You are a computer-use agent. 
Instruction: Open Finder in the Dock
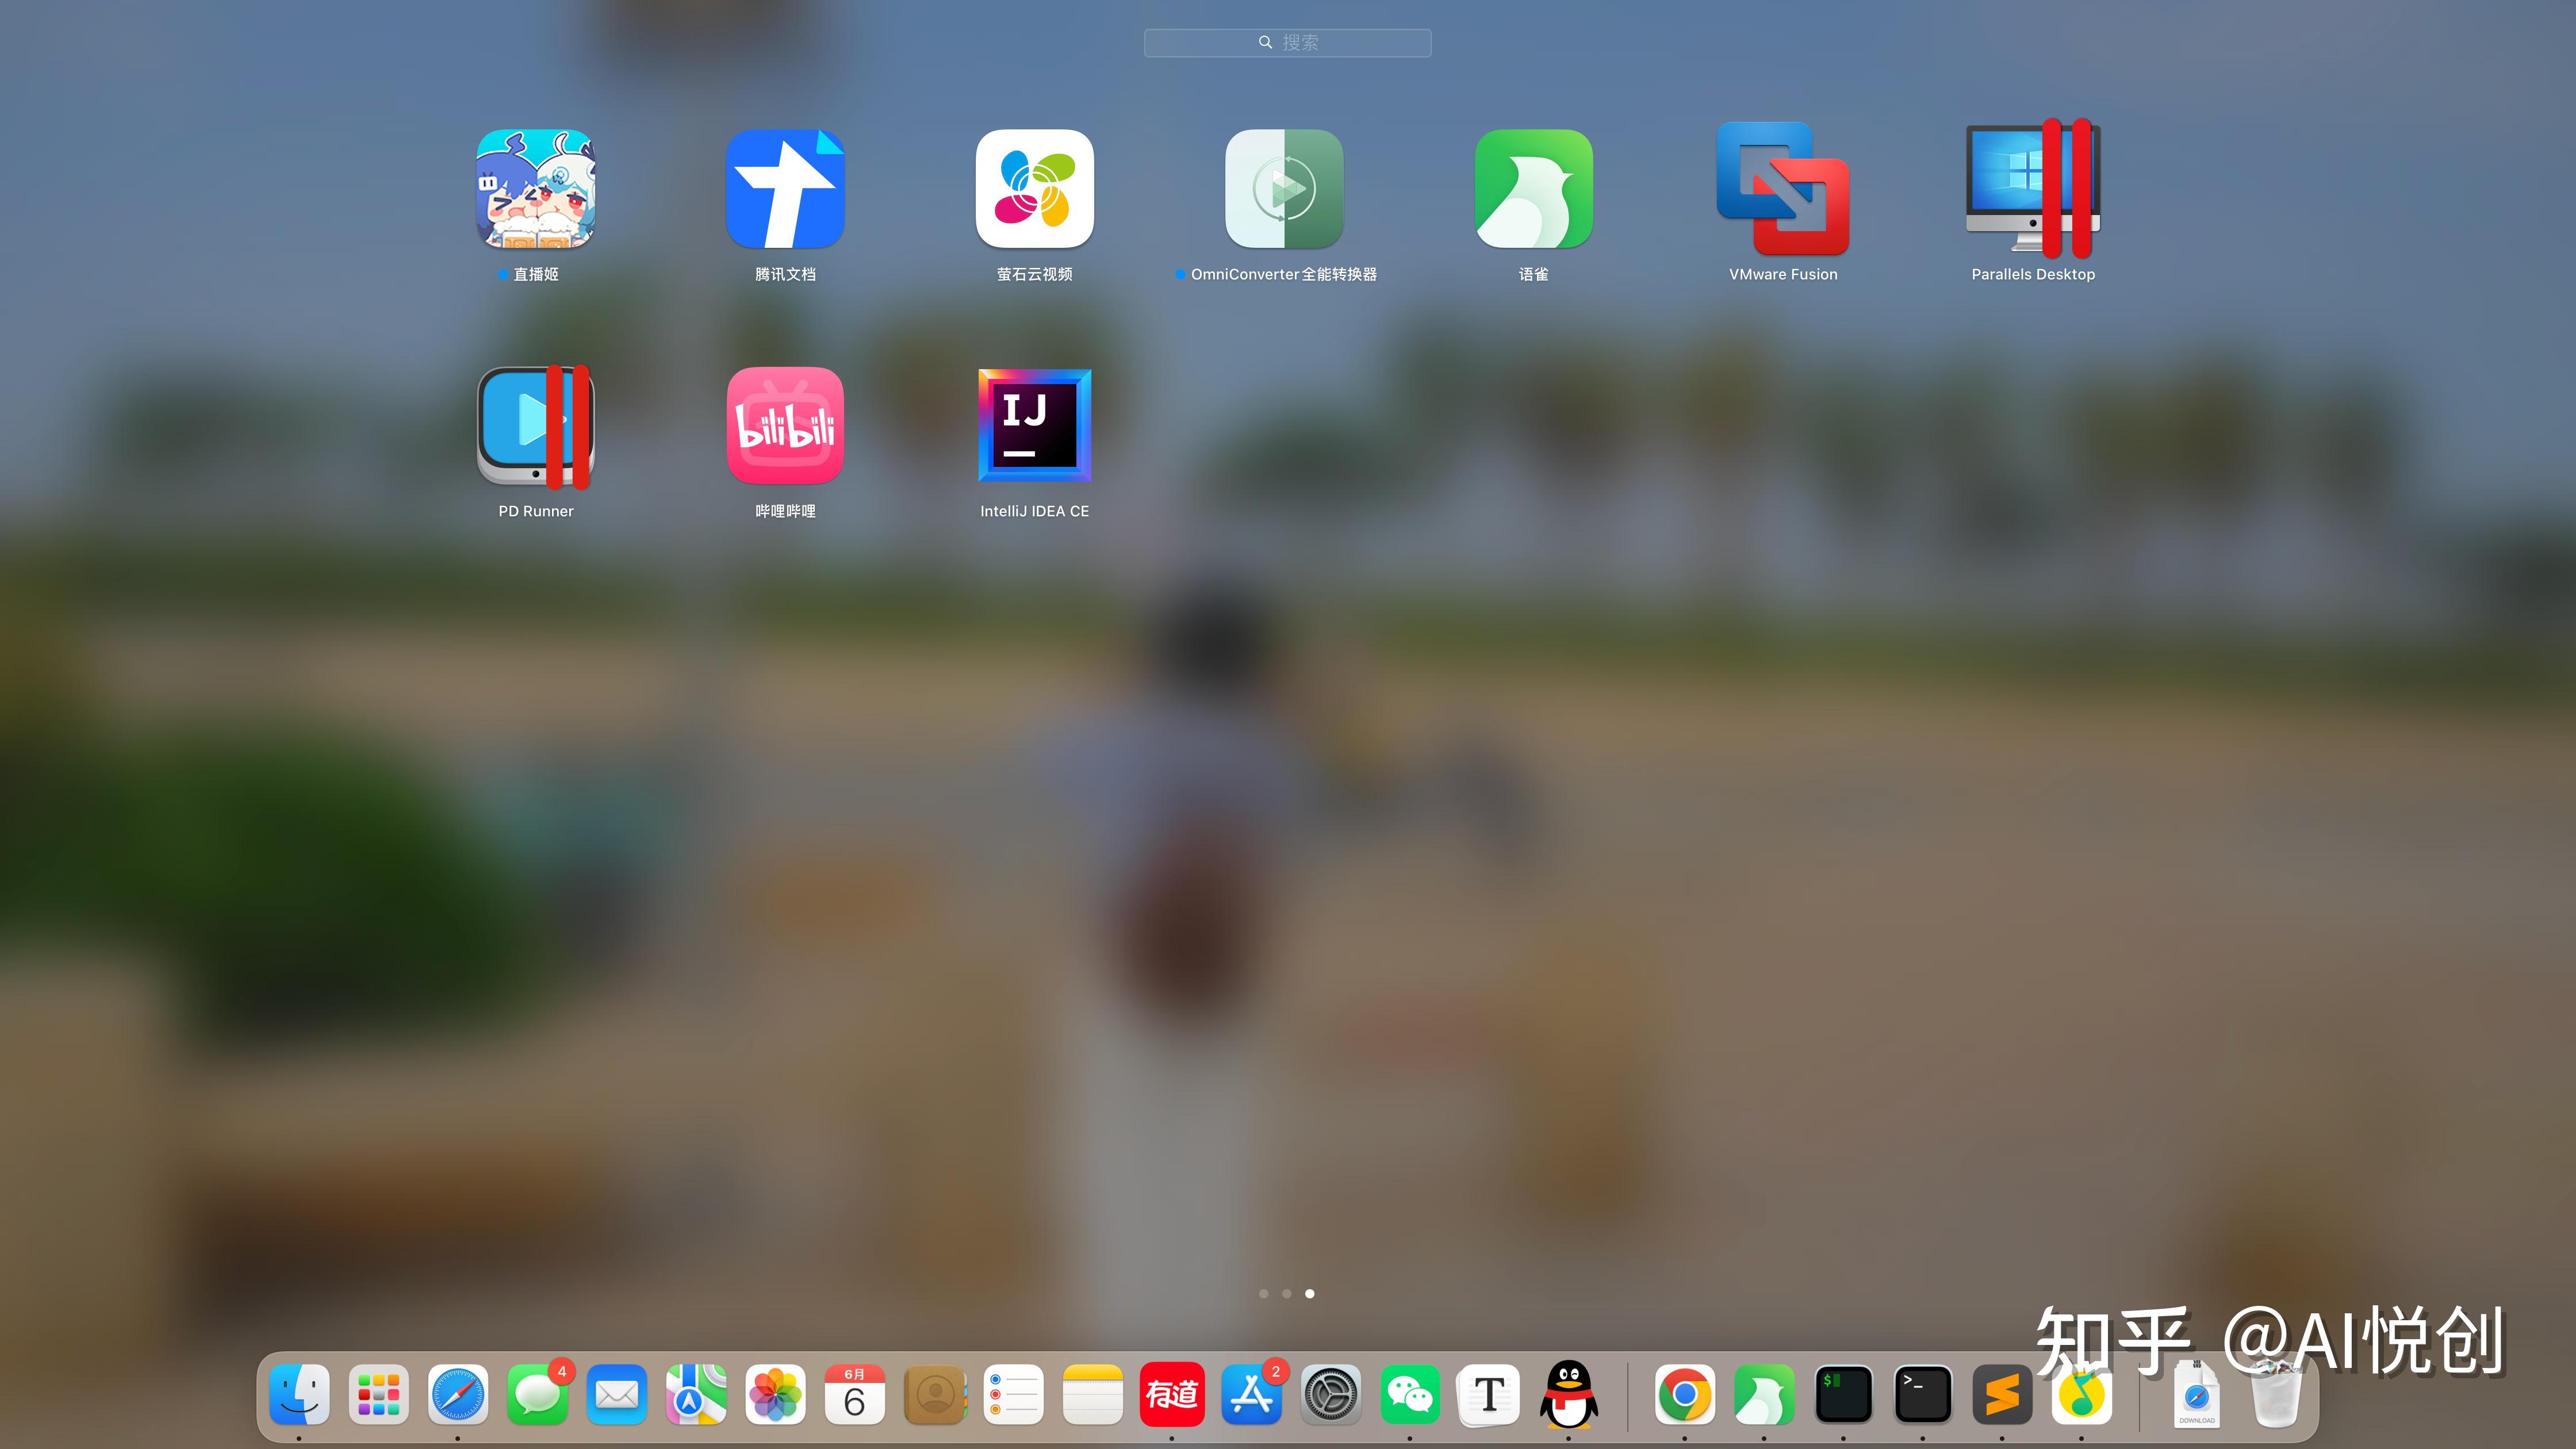299,1394
